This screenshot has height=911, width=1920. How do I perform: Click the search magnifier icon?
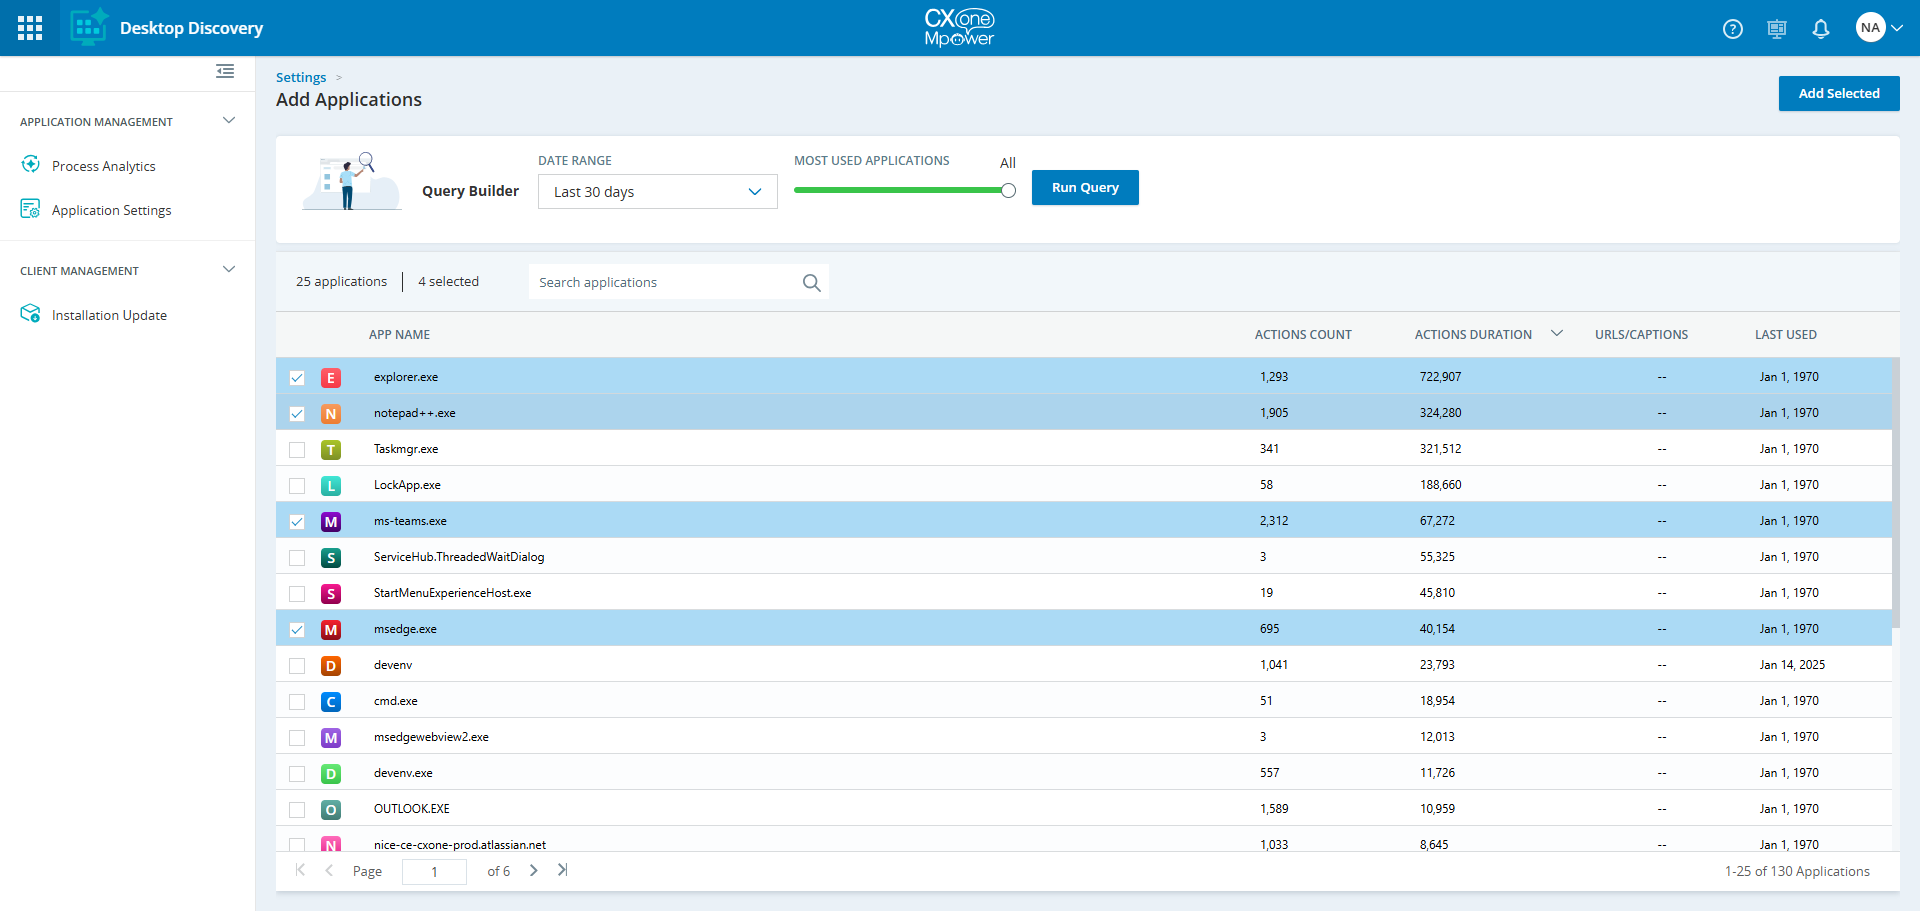click(812, 283)
